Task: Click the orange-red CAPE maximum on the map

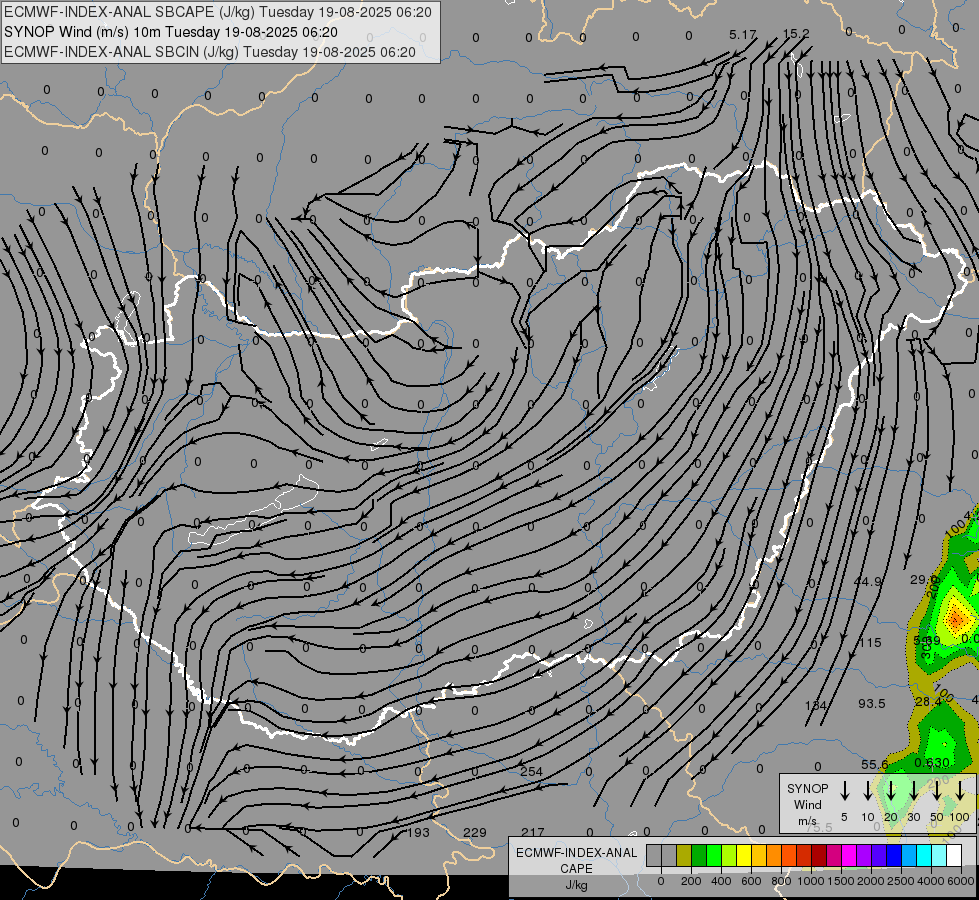Action: click(956, 618)
